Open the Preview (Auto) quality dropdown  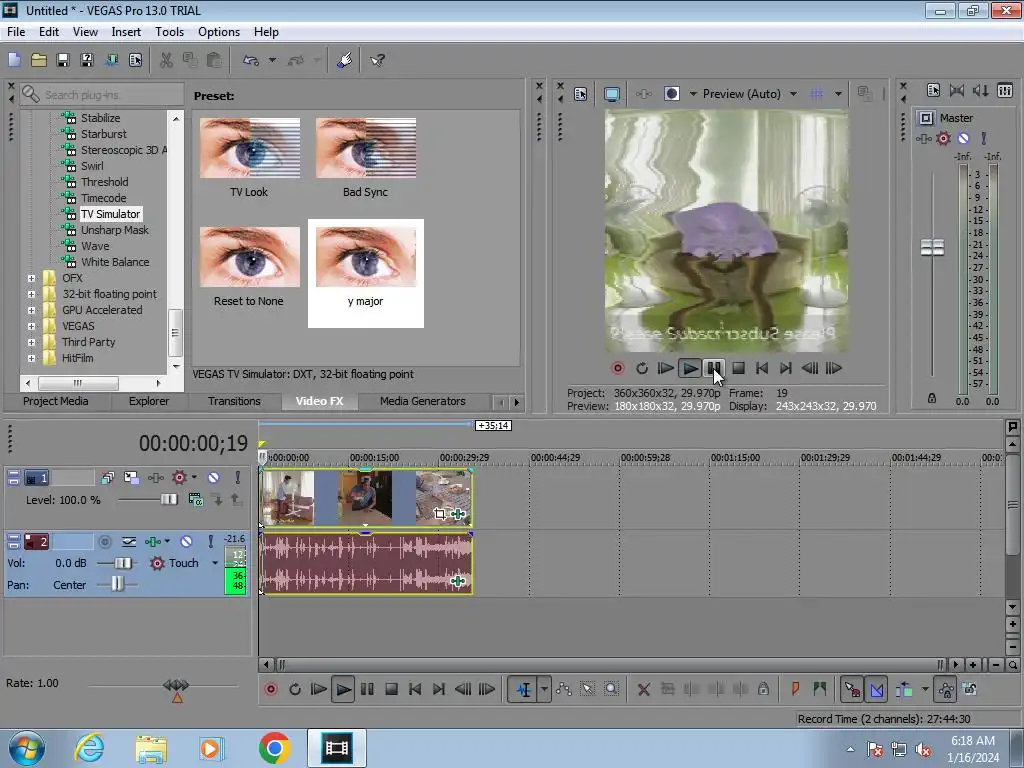[793, 94]
